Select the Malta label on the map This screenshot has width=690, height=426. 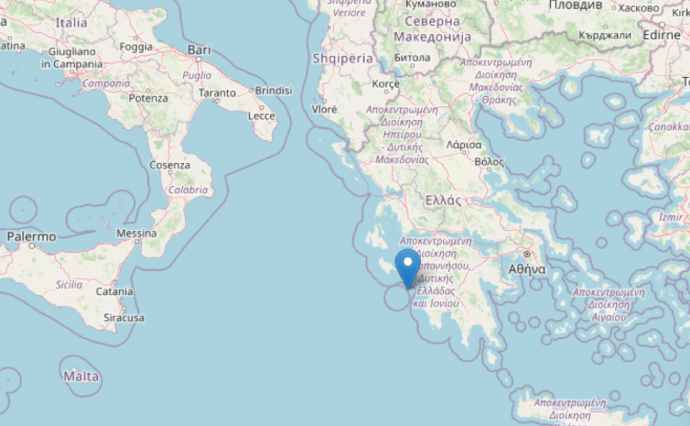pos(81,376)
